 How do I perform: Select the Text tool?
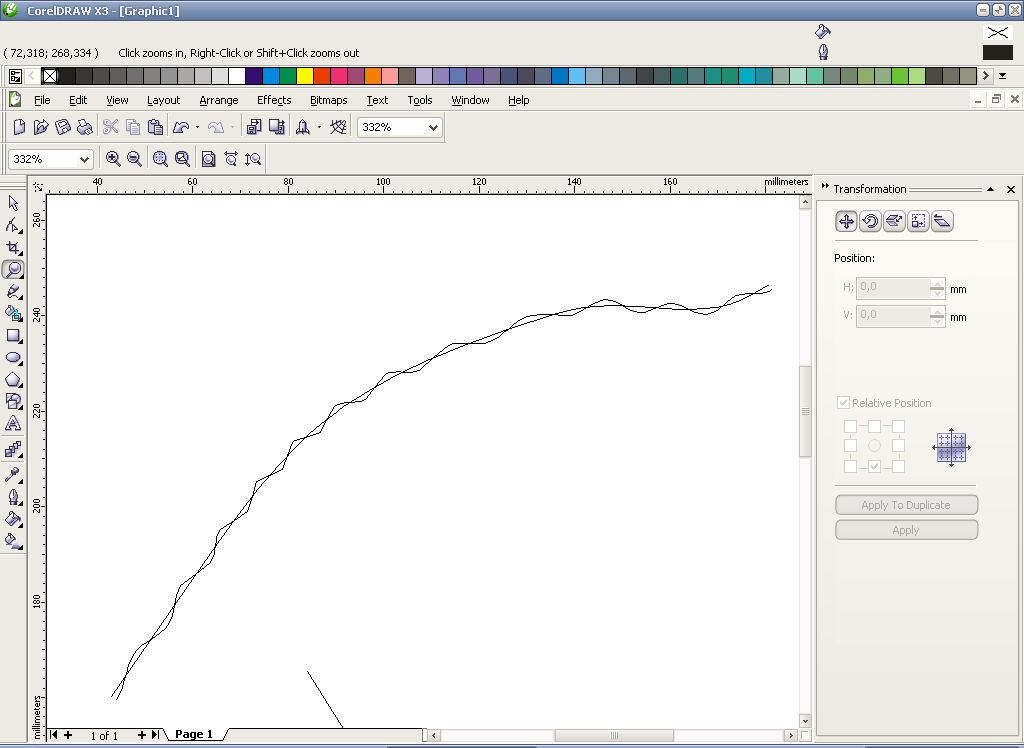(x=13, y=423)
